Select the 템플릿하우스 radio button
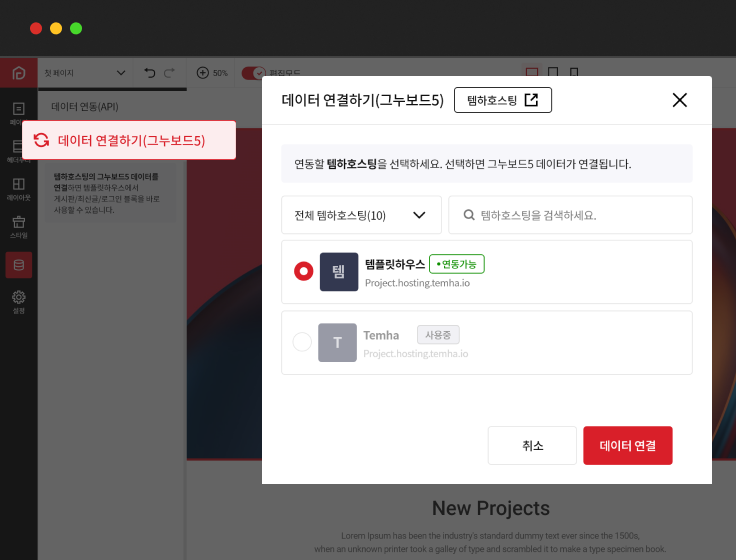 point(304,271)
